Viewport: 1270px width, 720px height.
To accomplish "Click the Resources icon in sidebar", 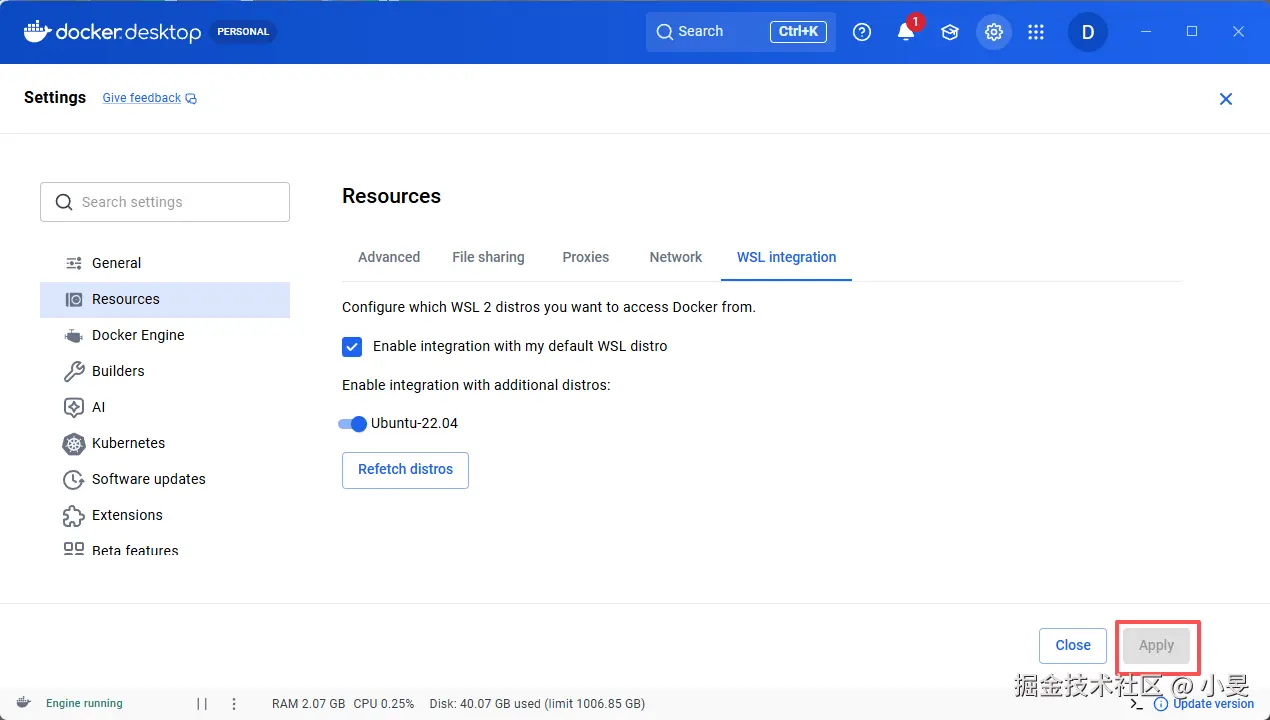I will (x=74, y=299).
